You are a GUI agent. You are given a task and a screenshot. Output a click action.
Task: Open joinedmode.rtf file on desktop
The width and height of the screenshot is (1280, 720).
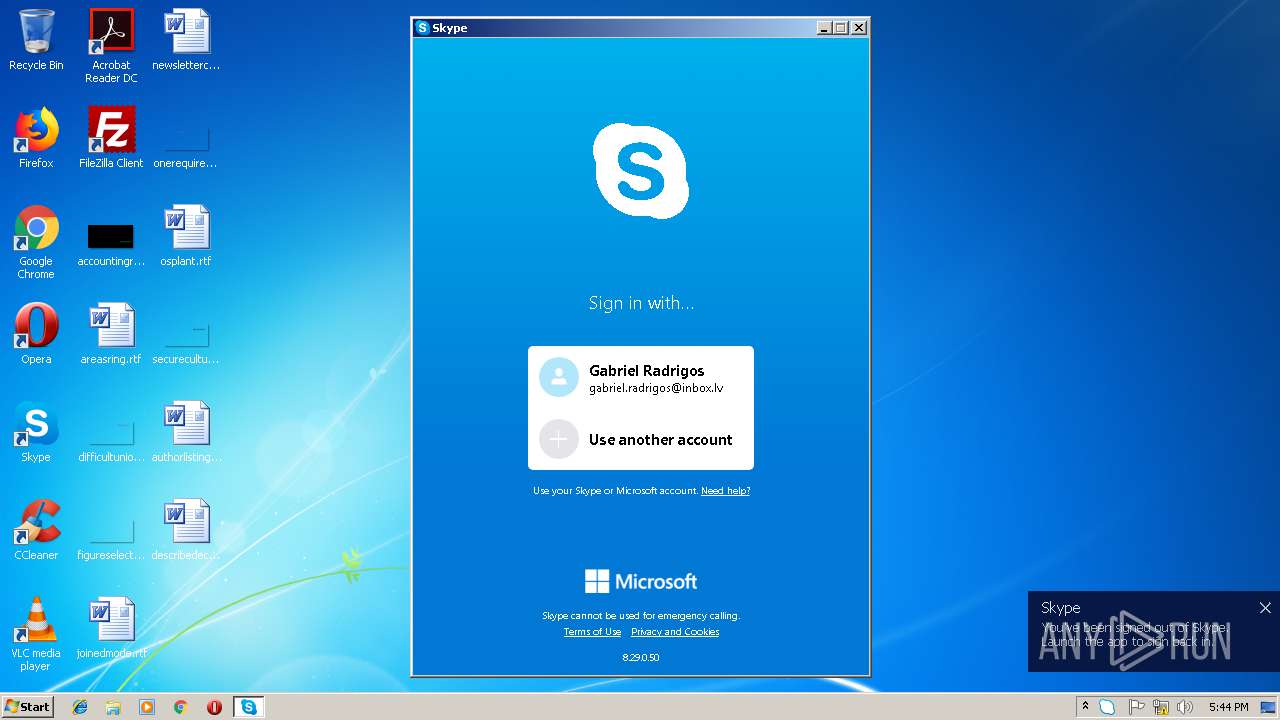point(111,628)
